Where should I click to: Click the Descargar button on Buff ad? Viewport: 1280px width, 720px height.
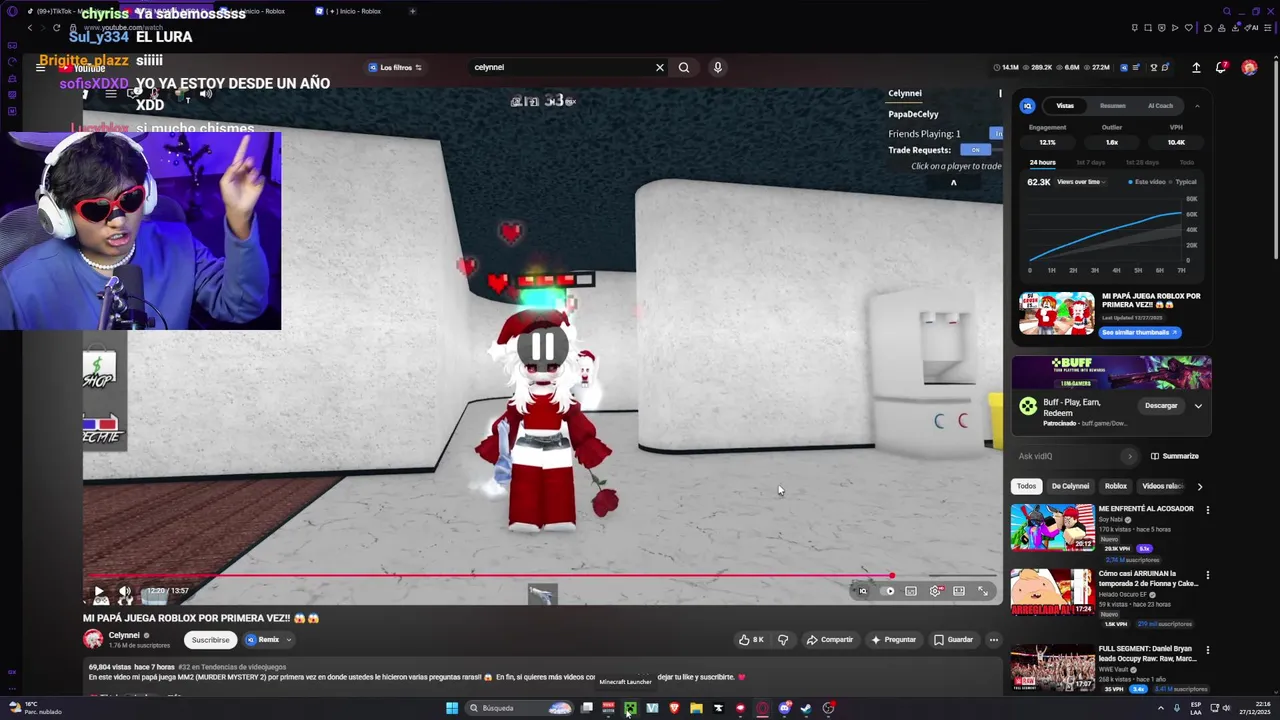click(x=1161, y=405)
